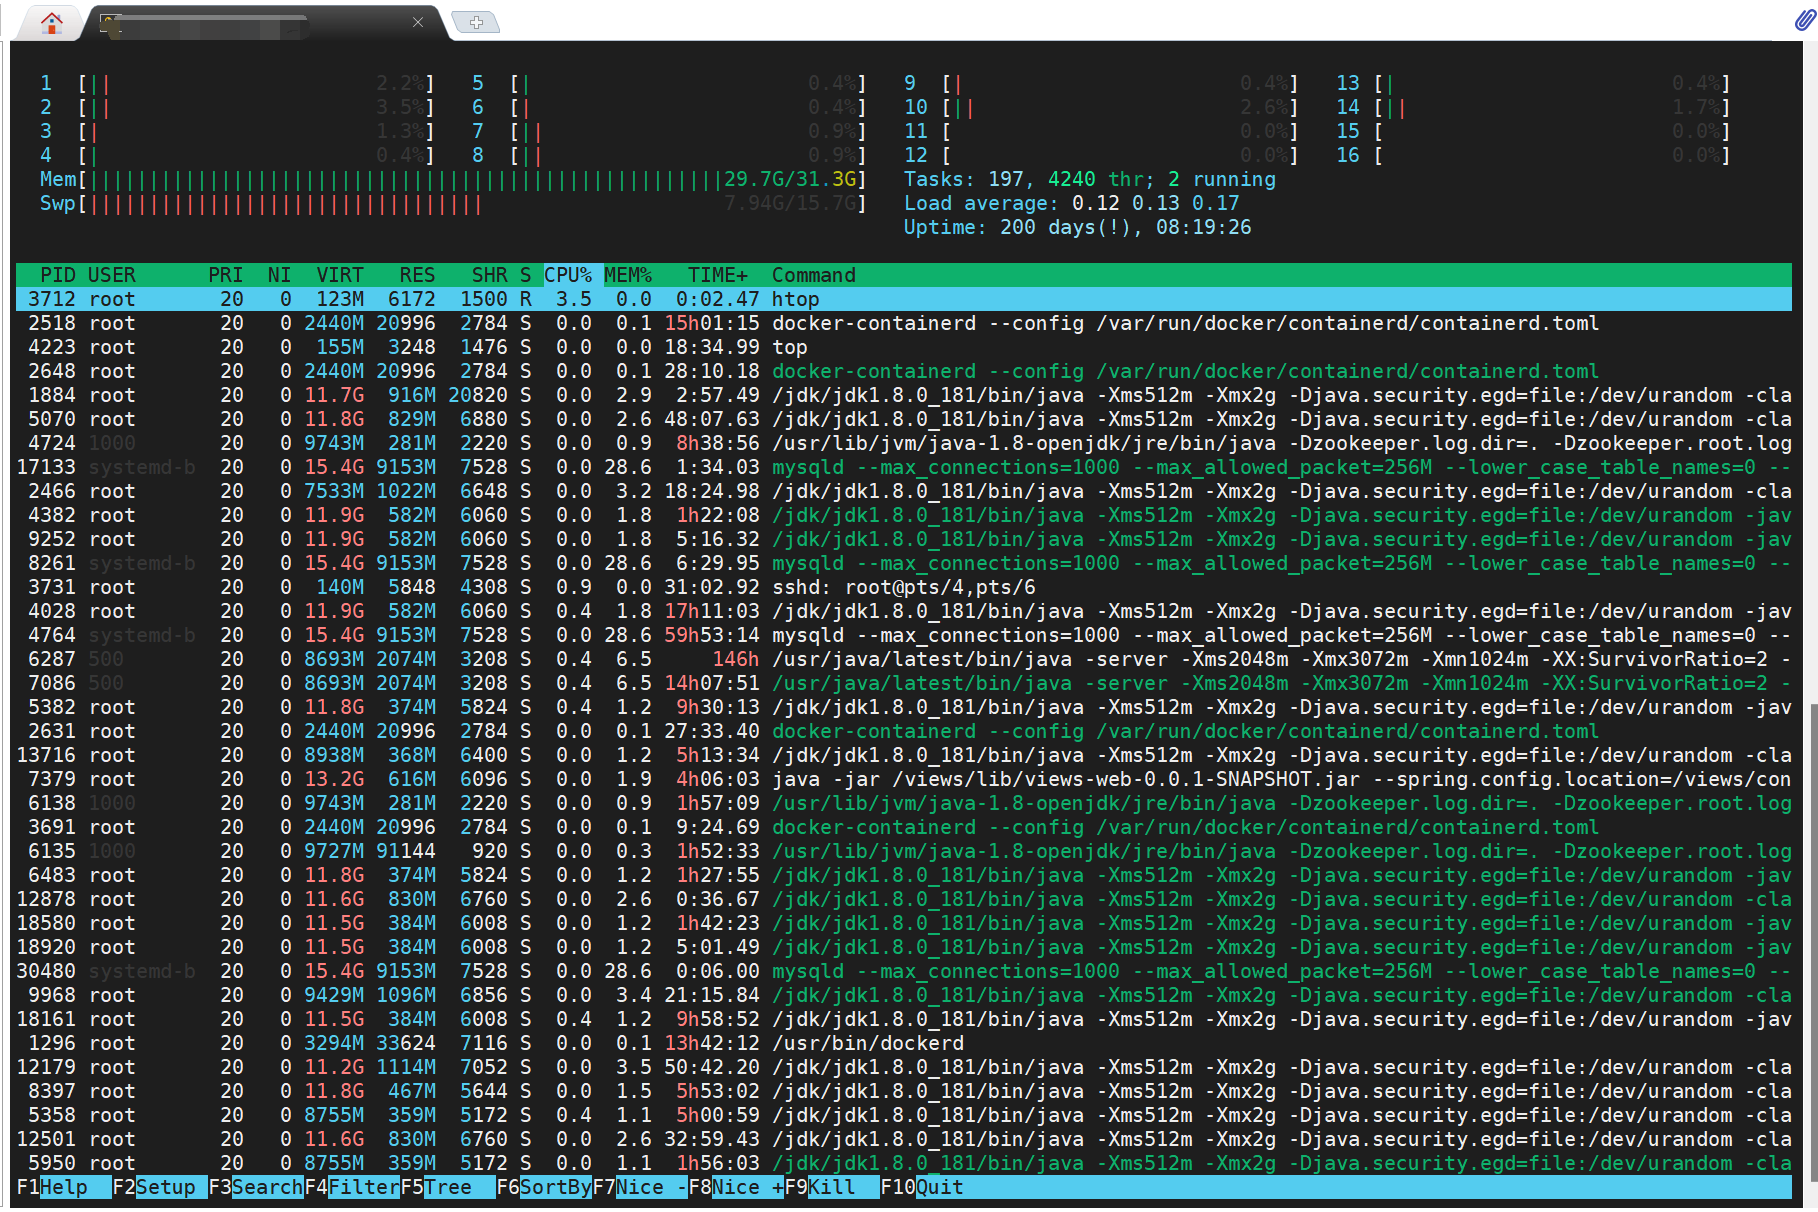Select zookeeper java row PID 4724
The width and height of the screenshot is (1818, 1212).
tap(904, 443)
